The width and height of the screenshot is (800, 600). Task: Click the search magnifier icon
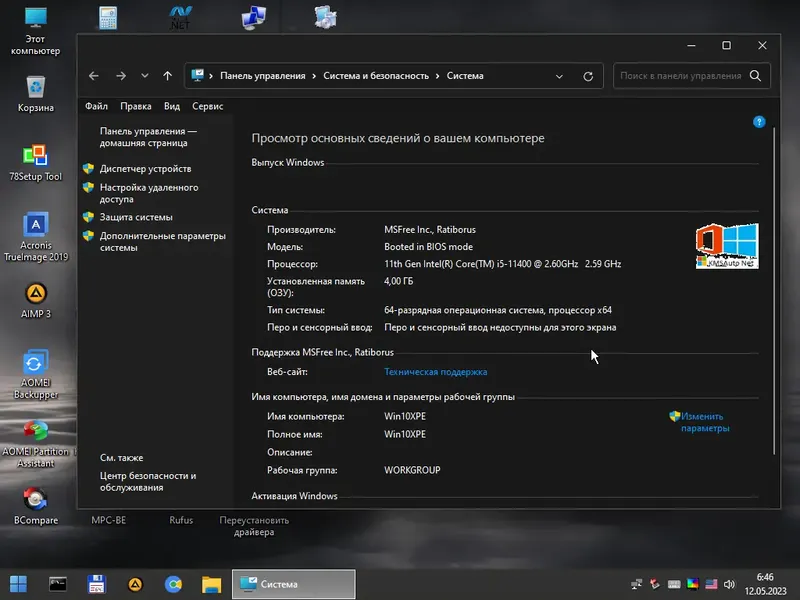pyautogui.click(x=756, y=76)
